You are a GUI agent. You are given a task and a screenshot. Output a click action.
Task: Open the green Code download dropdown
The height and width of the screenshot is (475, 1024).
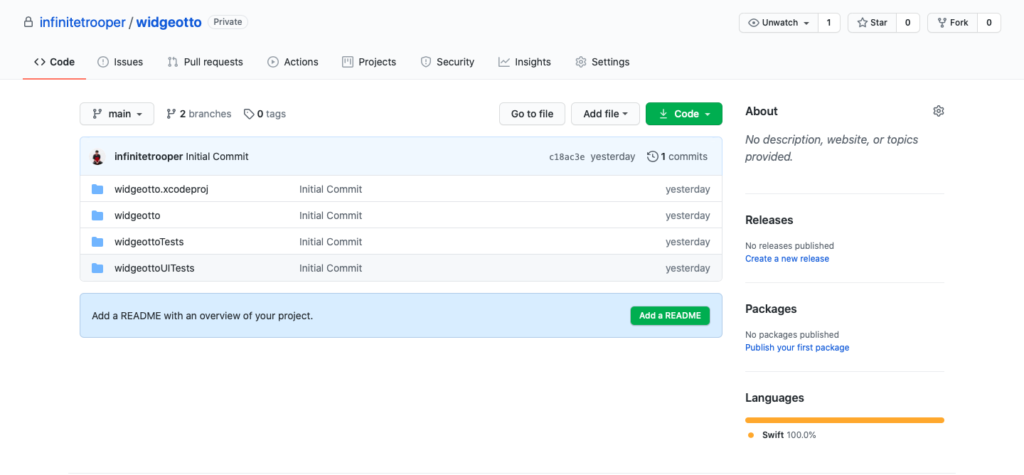click(684, 114)
